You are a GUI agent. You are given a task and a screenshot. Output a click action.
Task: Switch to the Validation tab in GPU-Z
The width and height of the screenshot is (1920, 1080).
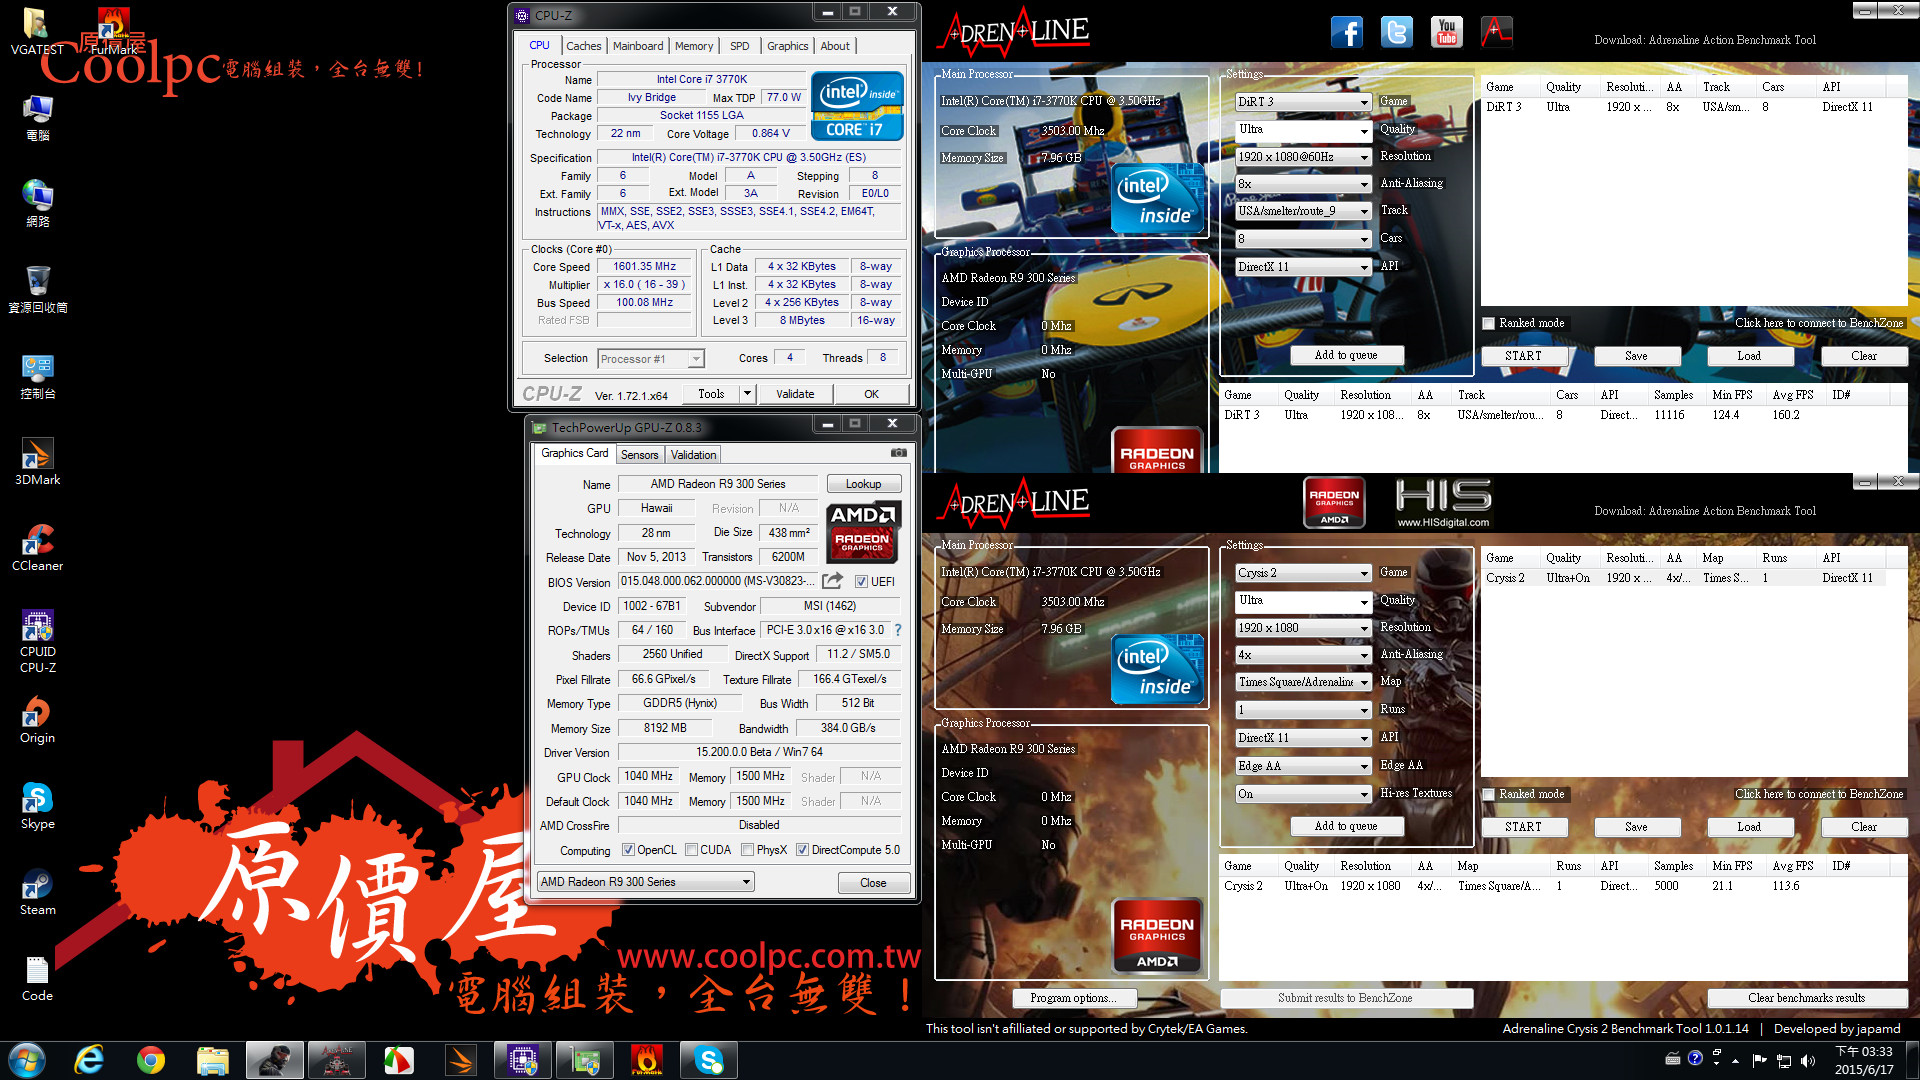[x=693, y=455]
